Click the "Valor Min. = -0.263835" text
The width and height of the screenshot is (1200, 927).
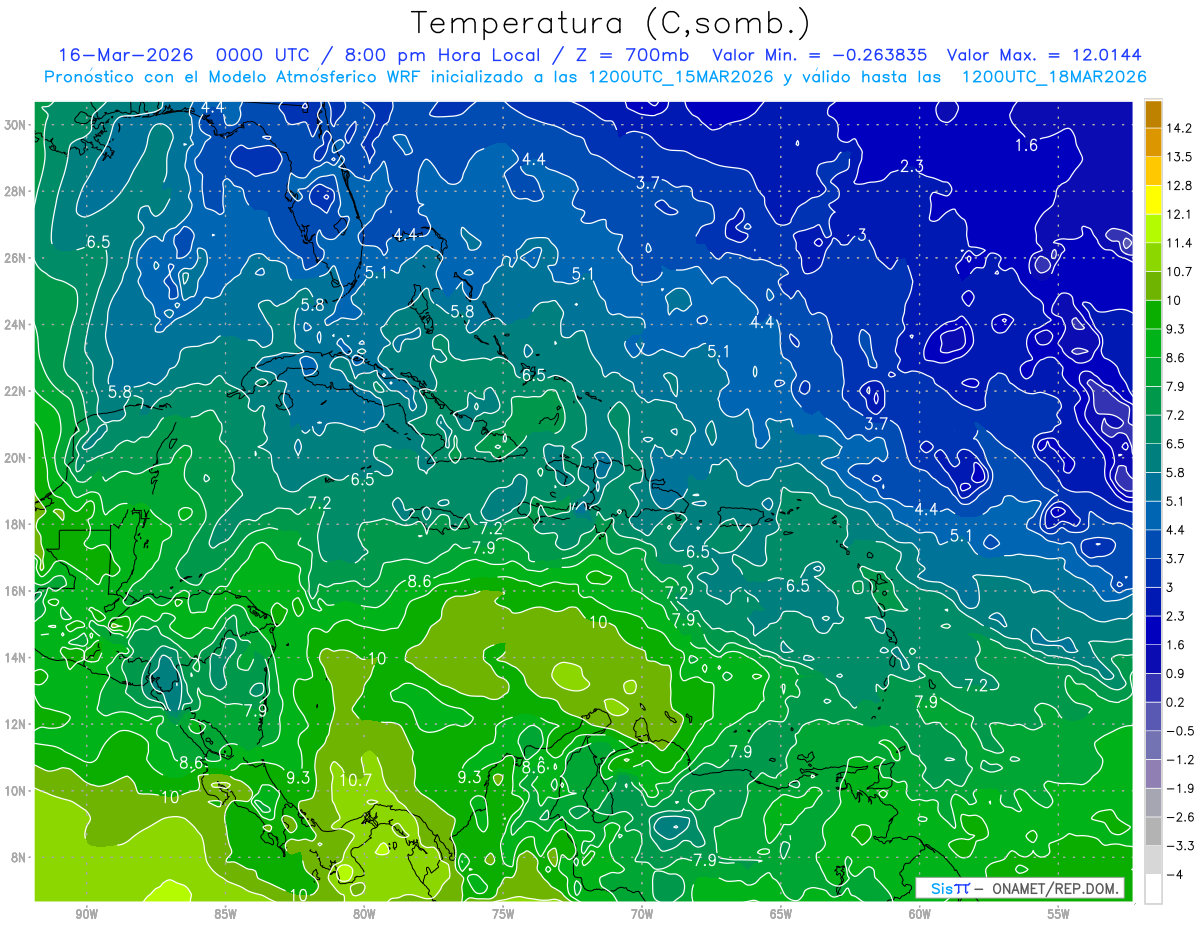(819, 55)
